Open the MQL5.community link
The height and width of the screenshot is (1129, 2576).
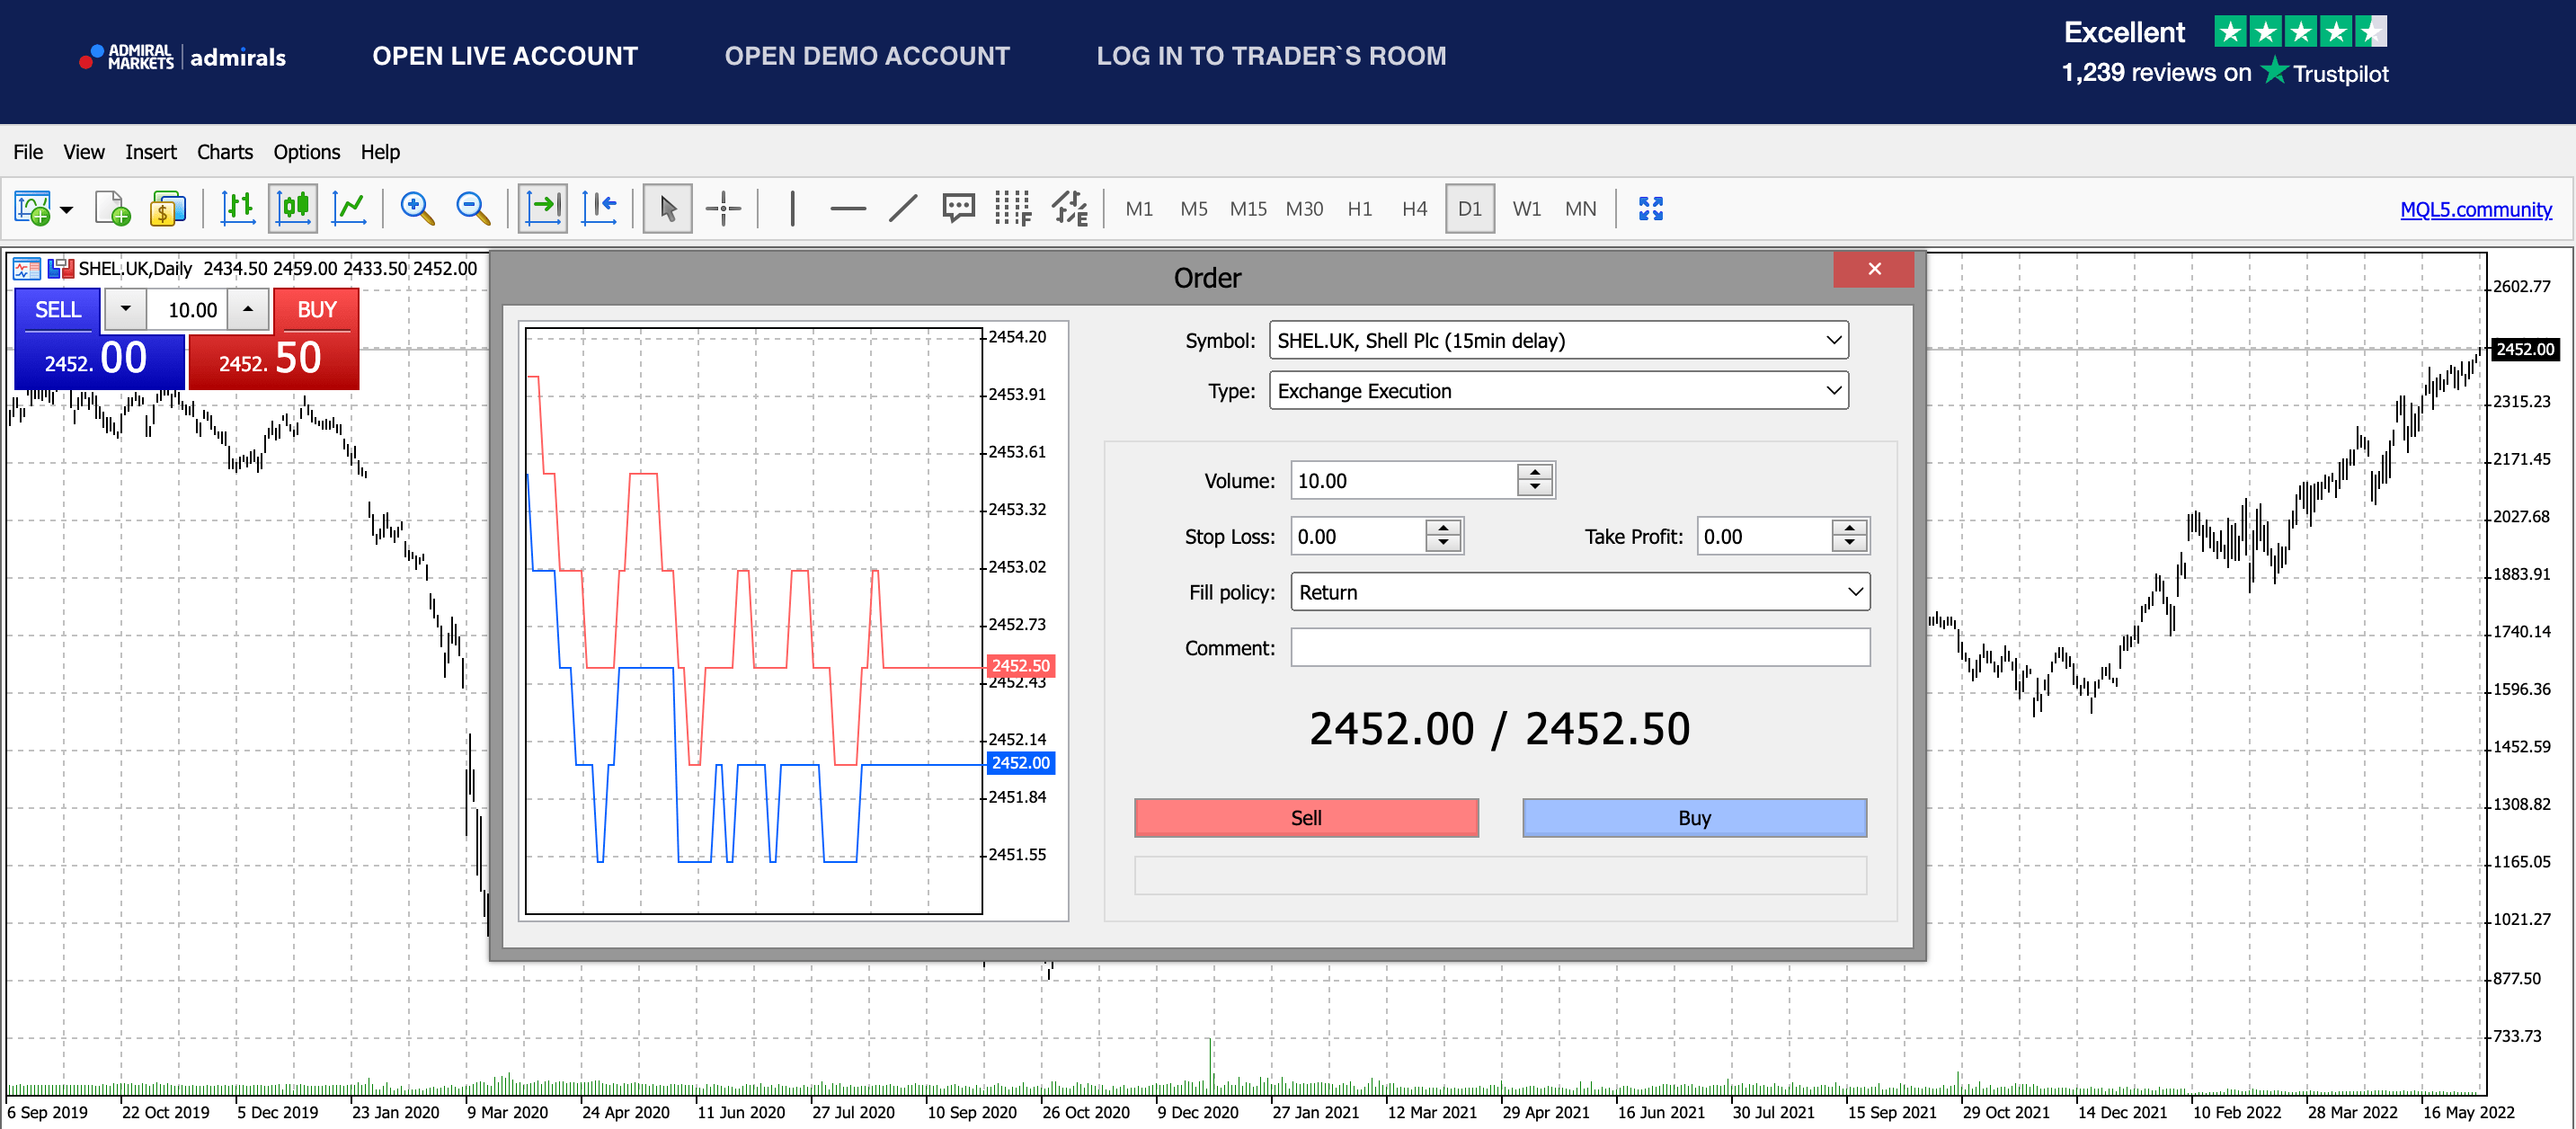(2475, 209)
